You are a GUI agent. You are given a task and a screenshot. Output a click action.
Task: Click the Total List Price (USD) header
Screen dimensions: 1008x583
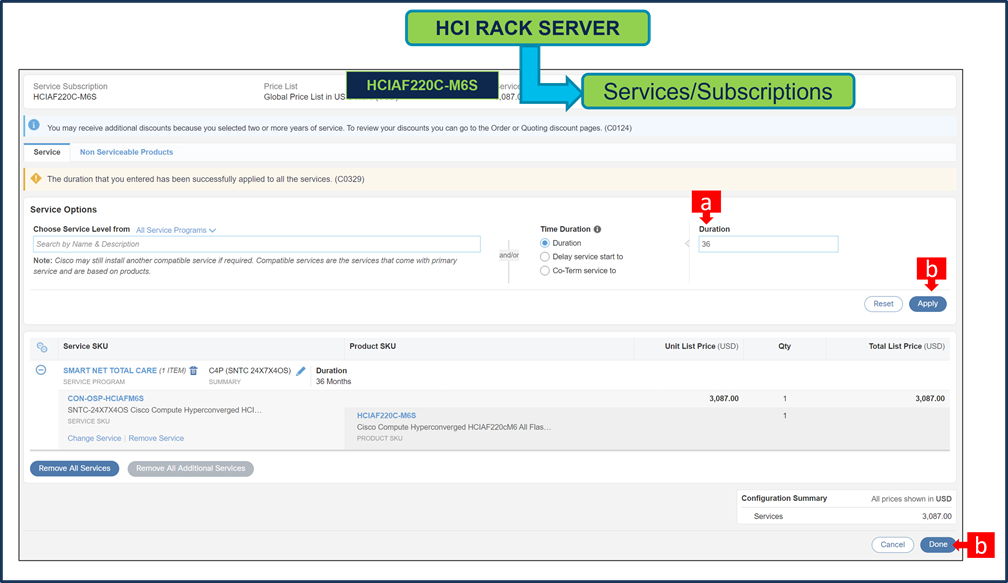[906, 346]
